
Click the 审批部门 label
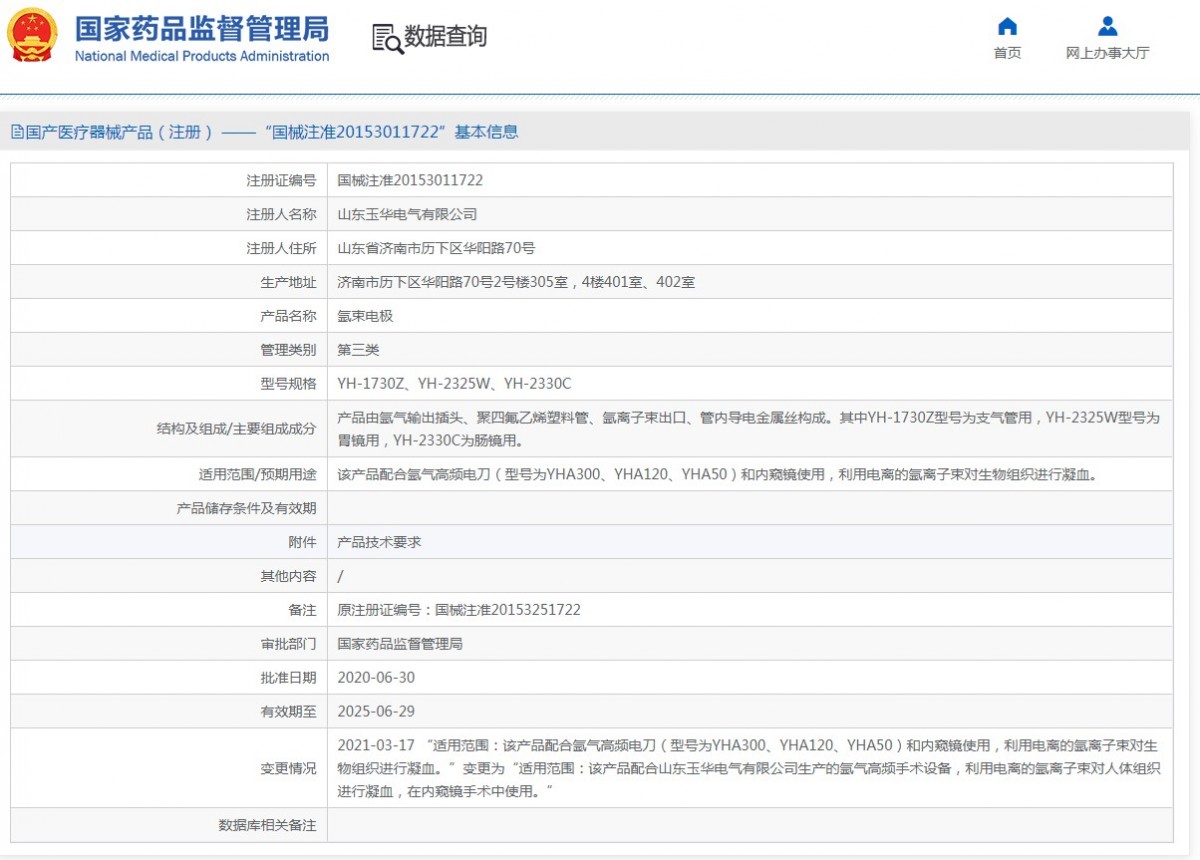tap(288, 644)
